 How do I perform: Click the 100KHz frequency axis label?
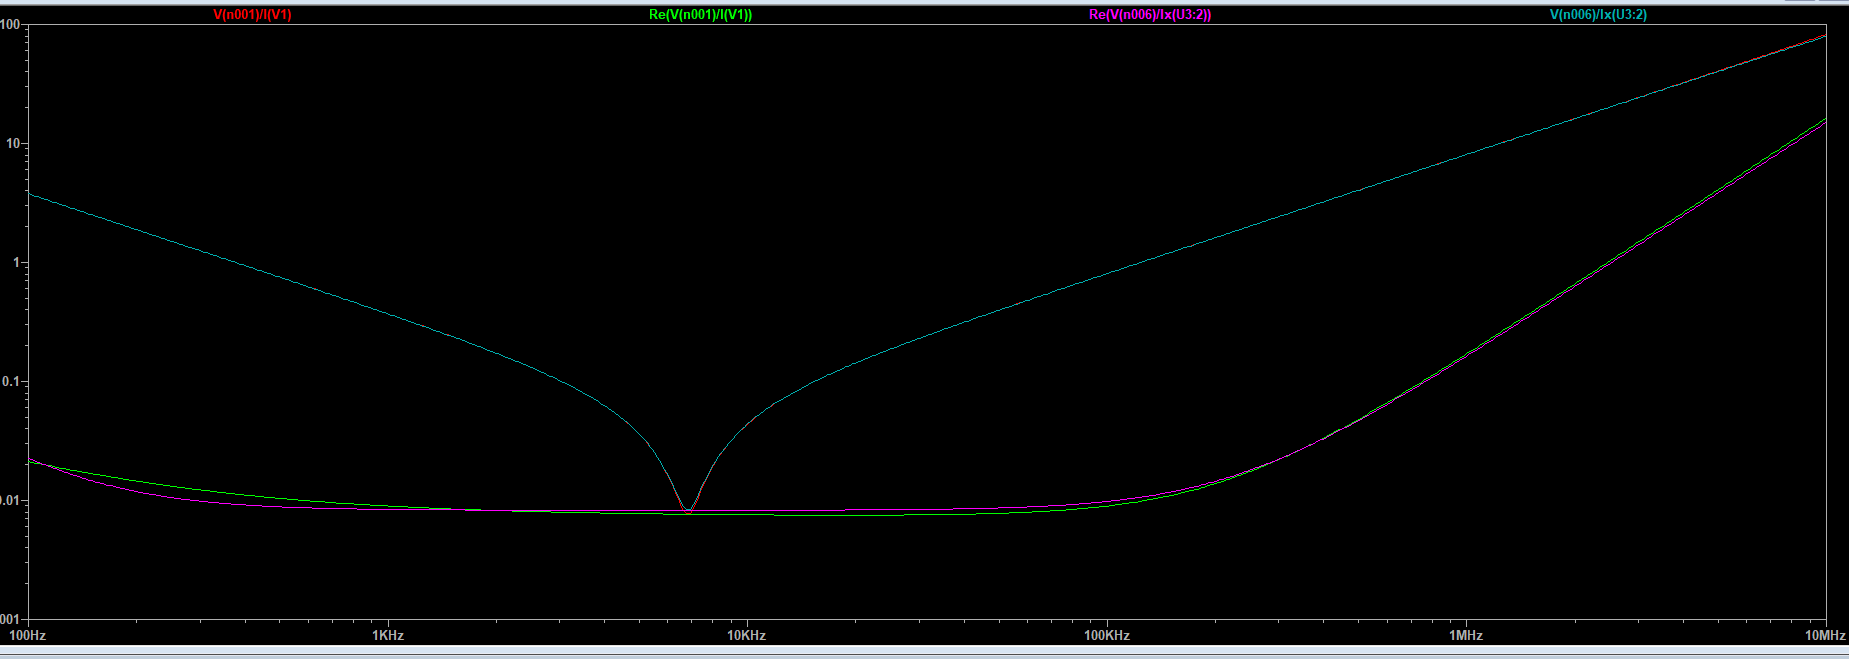1107,635
